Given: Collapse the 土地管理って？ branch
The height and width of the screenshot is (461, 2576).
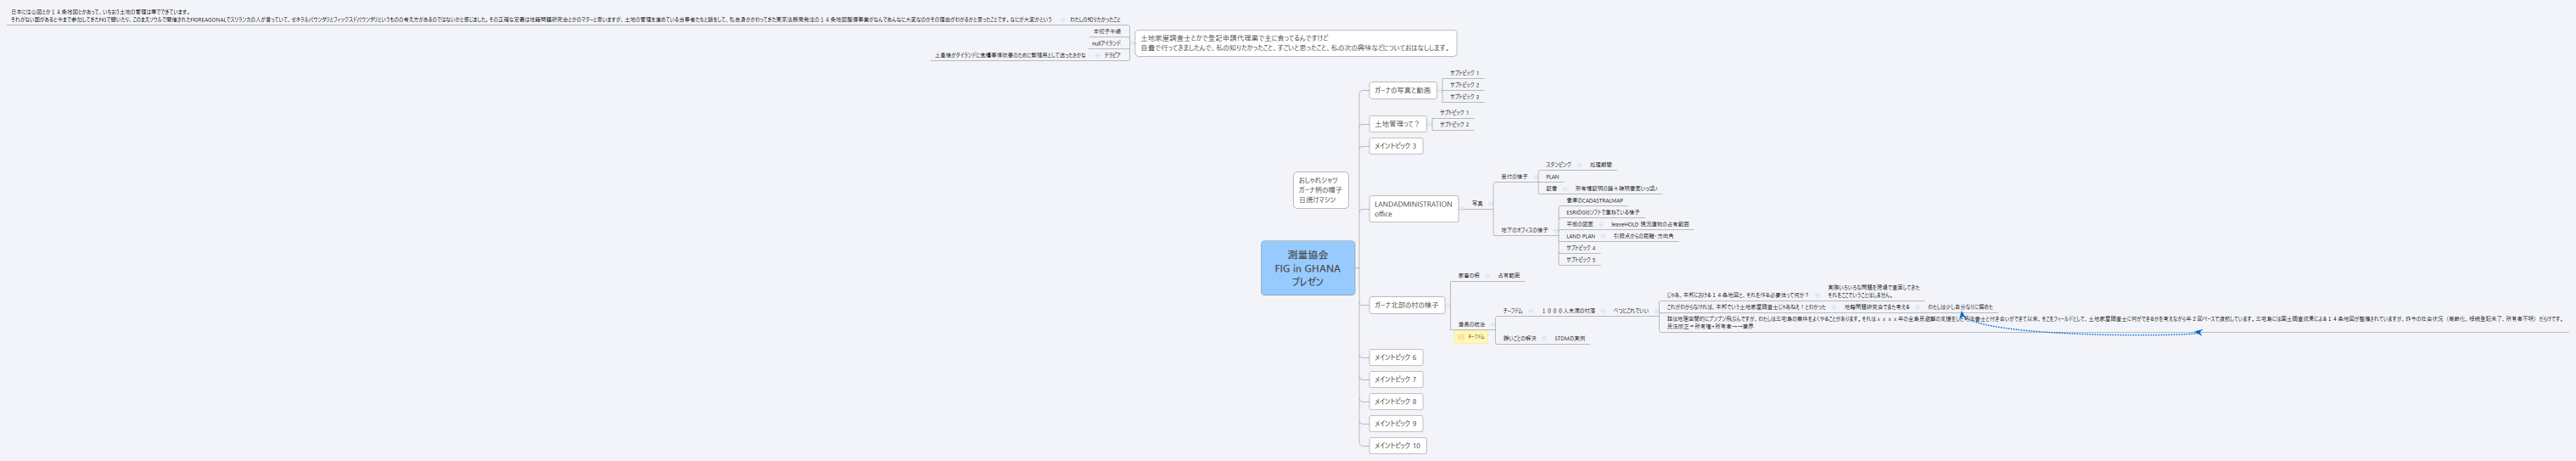Looking at the screenshot, I should [x=1430, y=124].
